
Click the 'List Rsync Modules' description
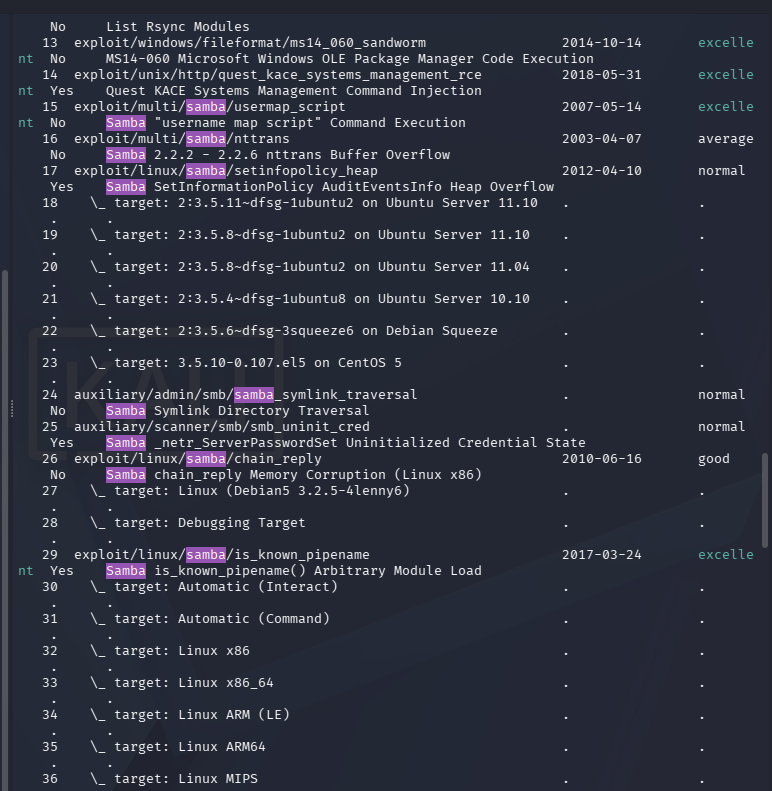coord(178,27)
